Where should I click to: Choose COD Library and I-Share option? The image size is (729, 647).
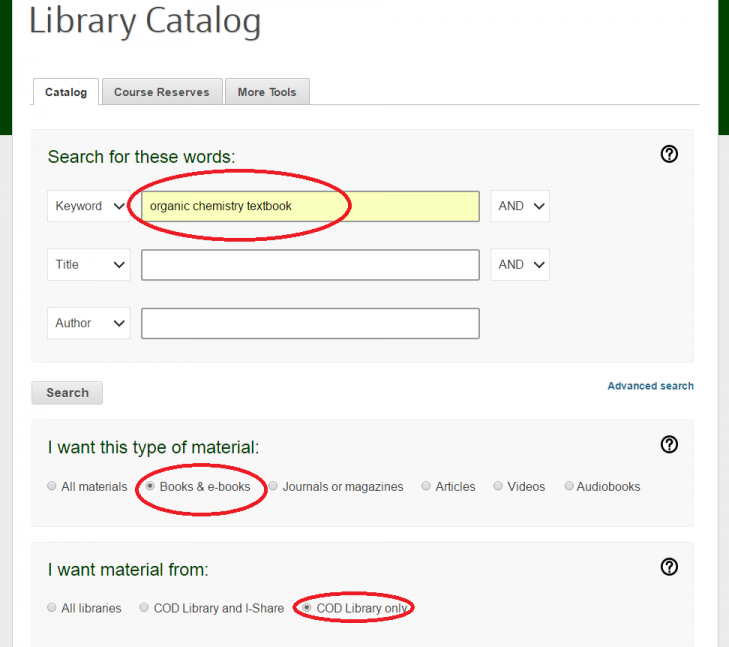[x=145, y=608]
